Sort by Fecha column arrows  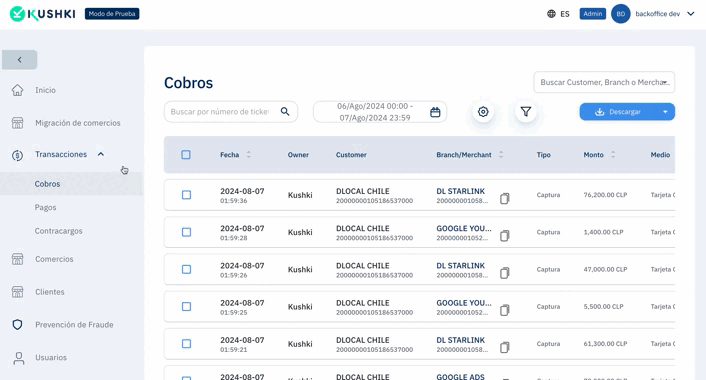point(249,154)
